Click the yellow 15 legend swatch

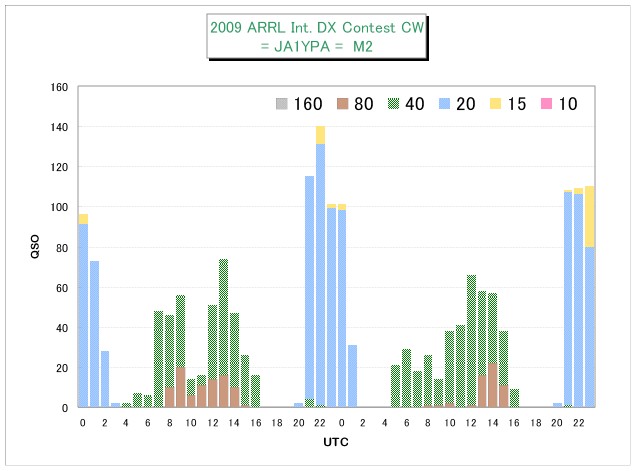pos(495,104)
